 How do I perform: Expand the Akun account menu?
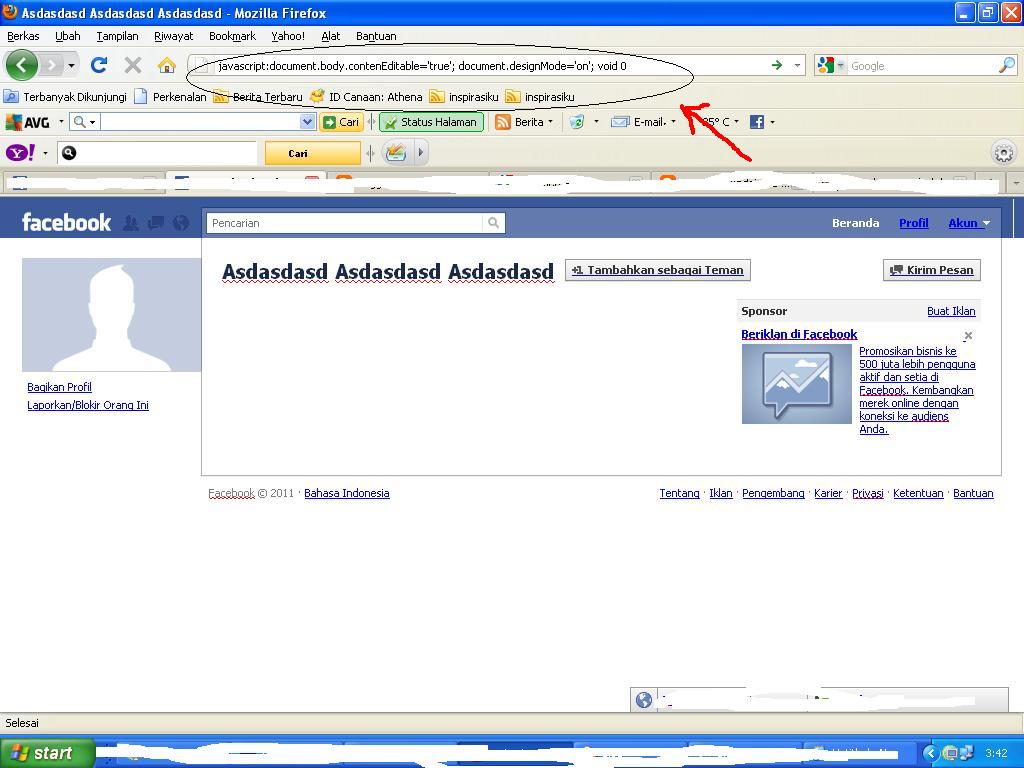pos(969,223)
